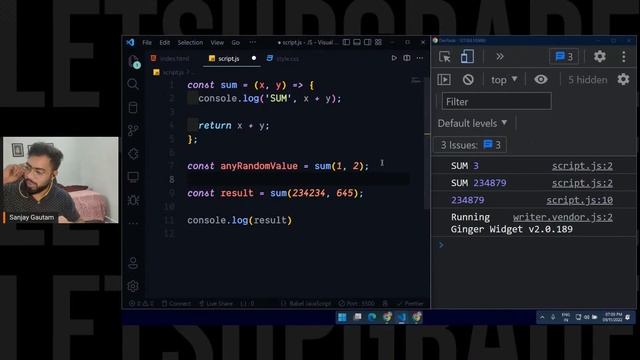Open console settings gear beside 5 hidden
Screen dimensions: 640x360
point(623,79)
